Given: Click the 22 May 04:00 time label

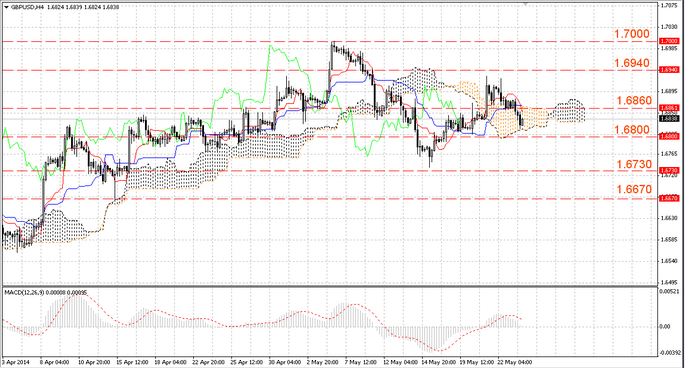Looking at the screenshot, I should (x=515, y=362).
